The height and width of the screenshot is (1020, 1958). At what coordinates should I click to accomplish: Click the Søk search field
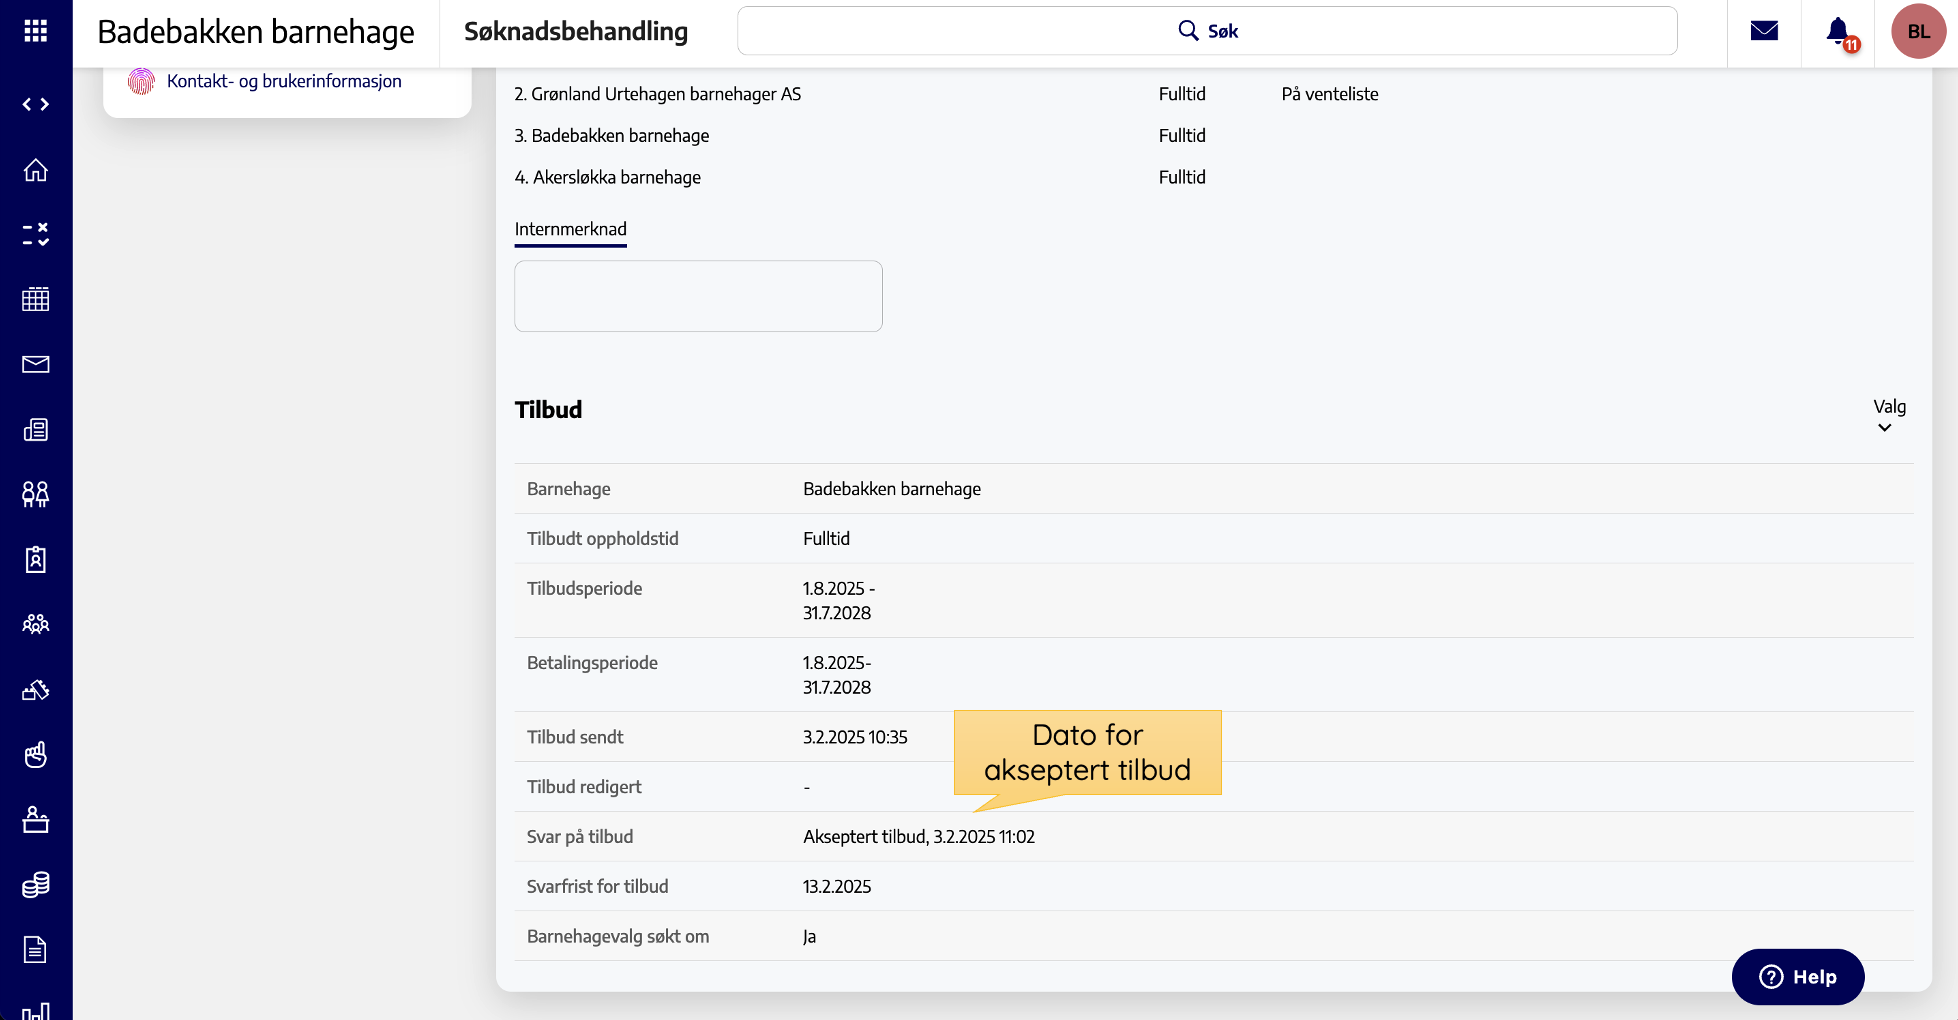point(1206,31)
